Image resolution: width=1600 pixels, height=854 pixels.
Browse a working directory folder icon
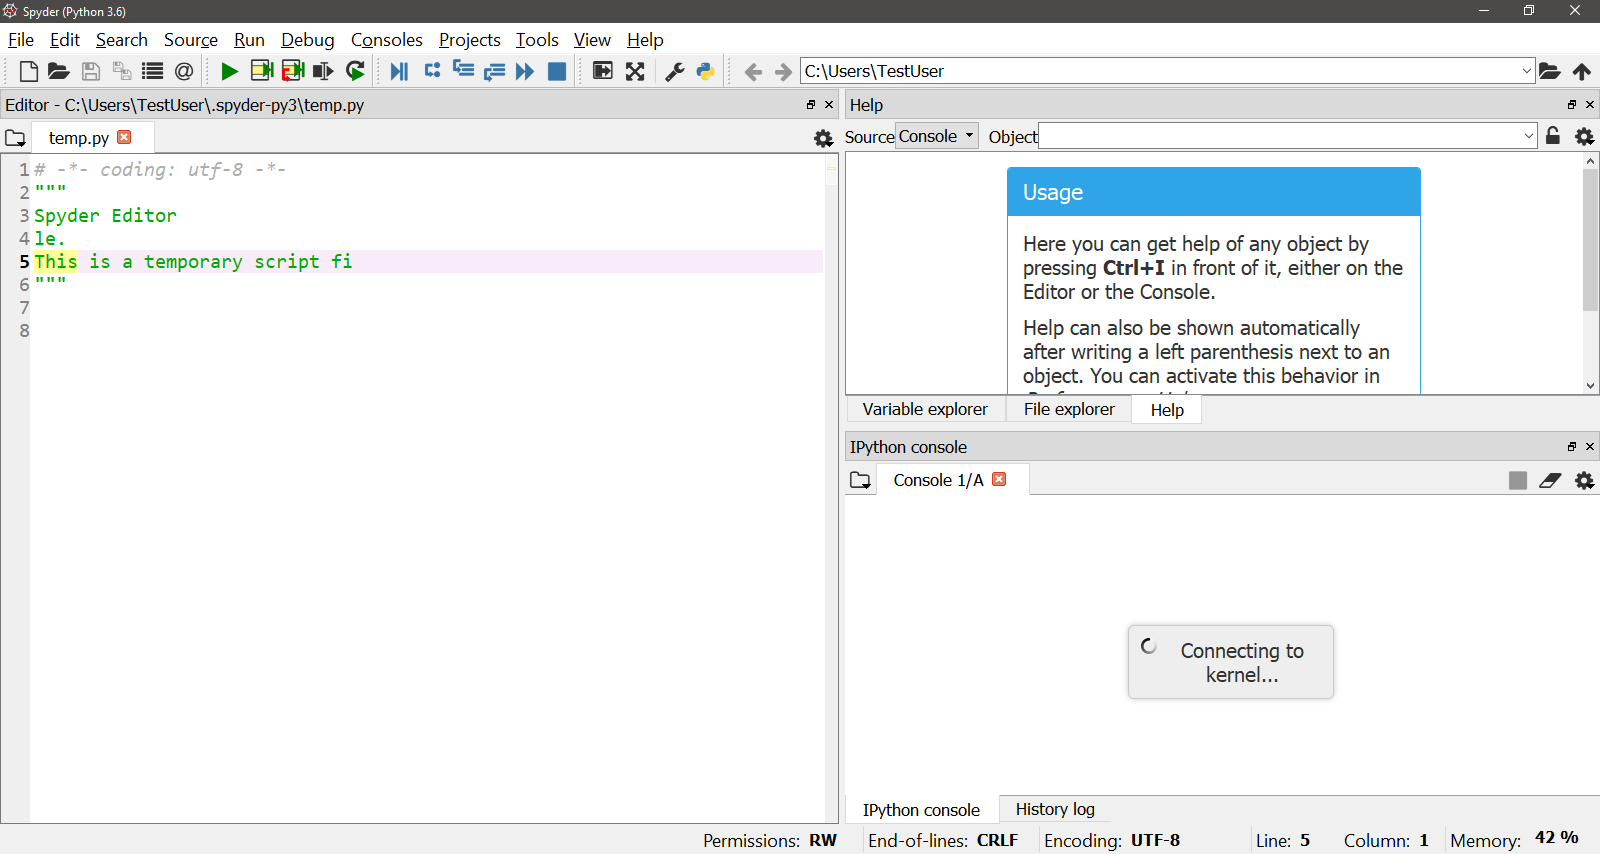pyautogui.click(x=1549, y=71)
